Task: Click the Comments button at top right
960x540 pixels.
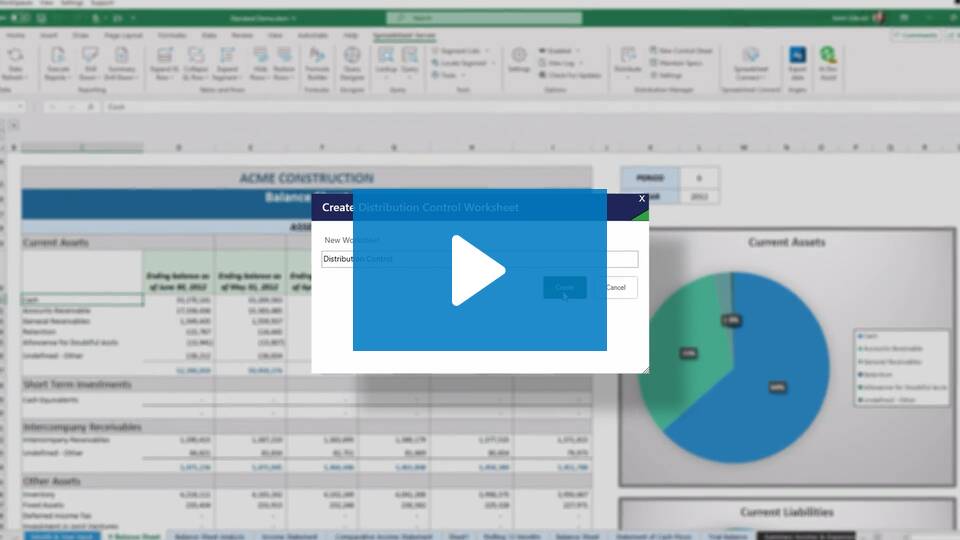Action: pos(915,36)
